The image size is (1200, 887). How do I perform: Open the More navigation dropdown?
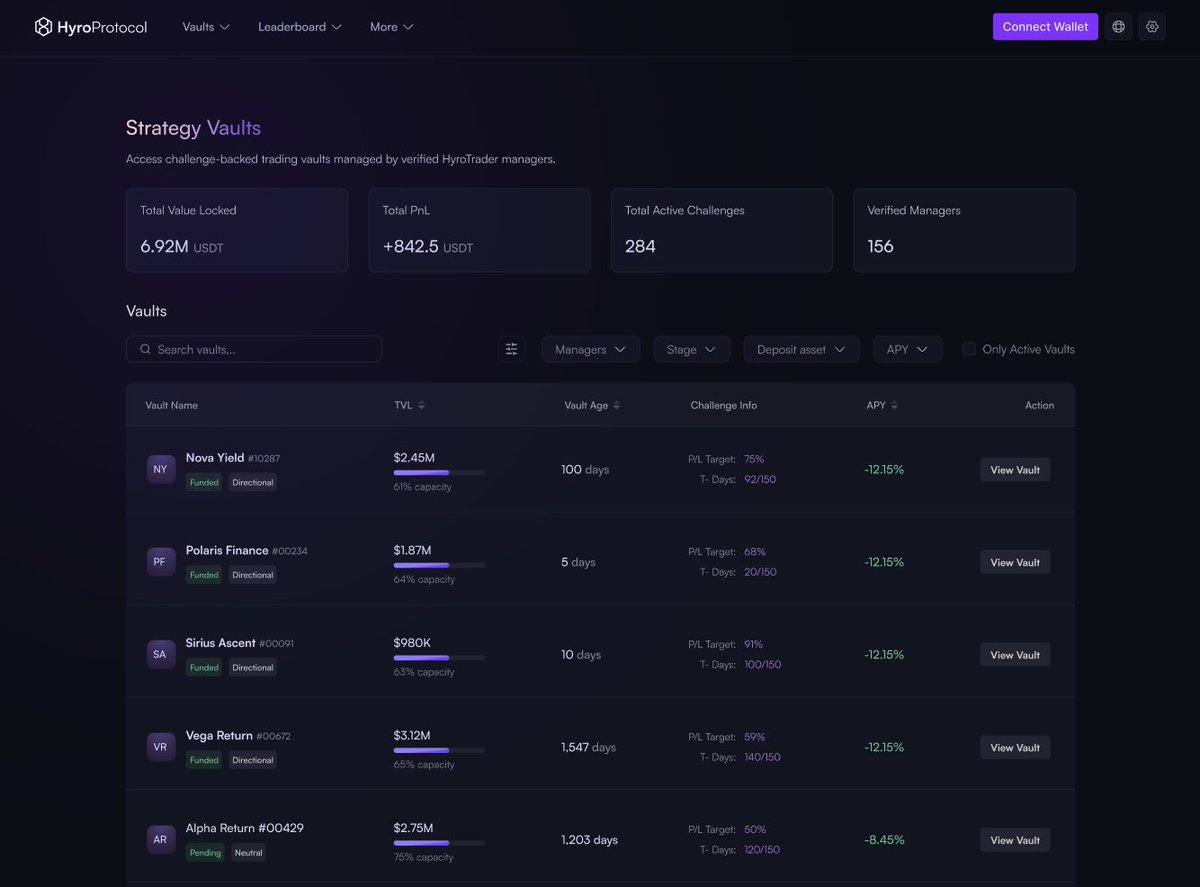[x=392, y=27]
